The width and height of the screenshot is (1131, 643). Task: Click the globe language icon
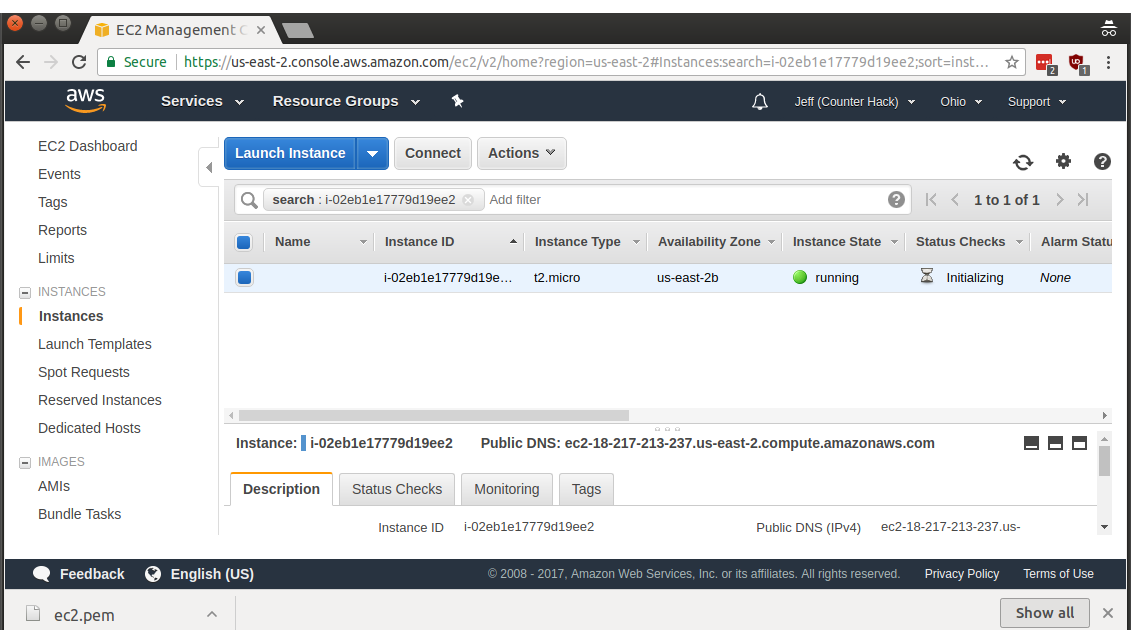pyautogui.click(x=153, y=574)
